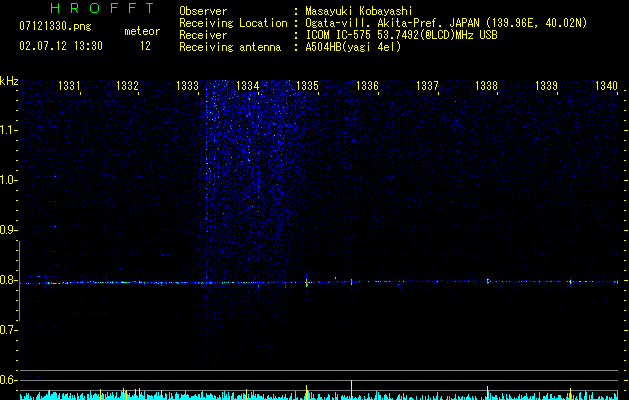Click the time axis label 1332
Screen dimensions: 629x400
(x=127, y=86)
